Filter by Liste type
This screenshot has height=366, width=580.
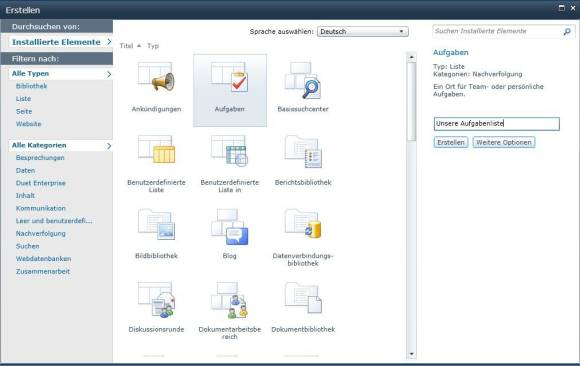tap(23, 98)
